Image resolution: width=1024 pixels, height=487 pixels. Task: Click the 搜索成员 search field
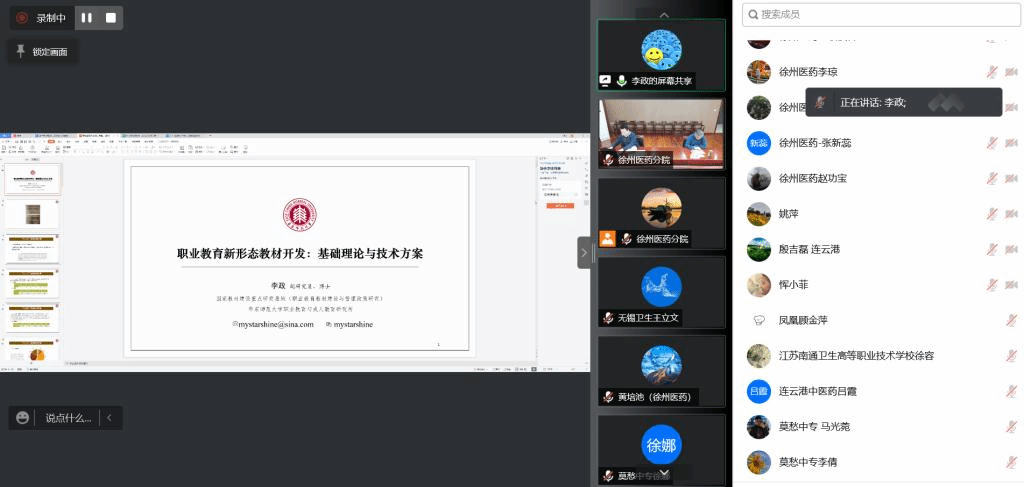click(880, 14)
